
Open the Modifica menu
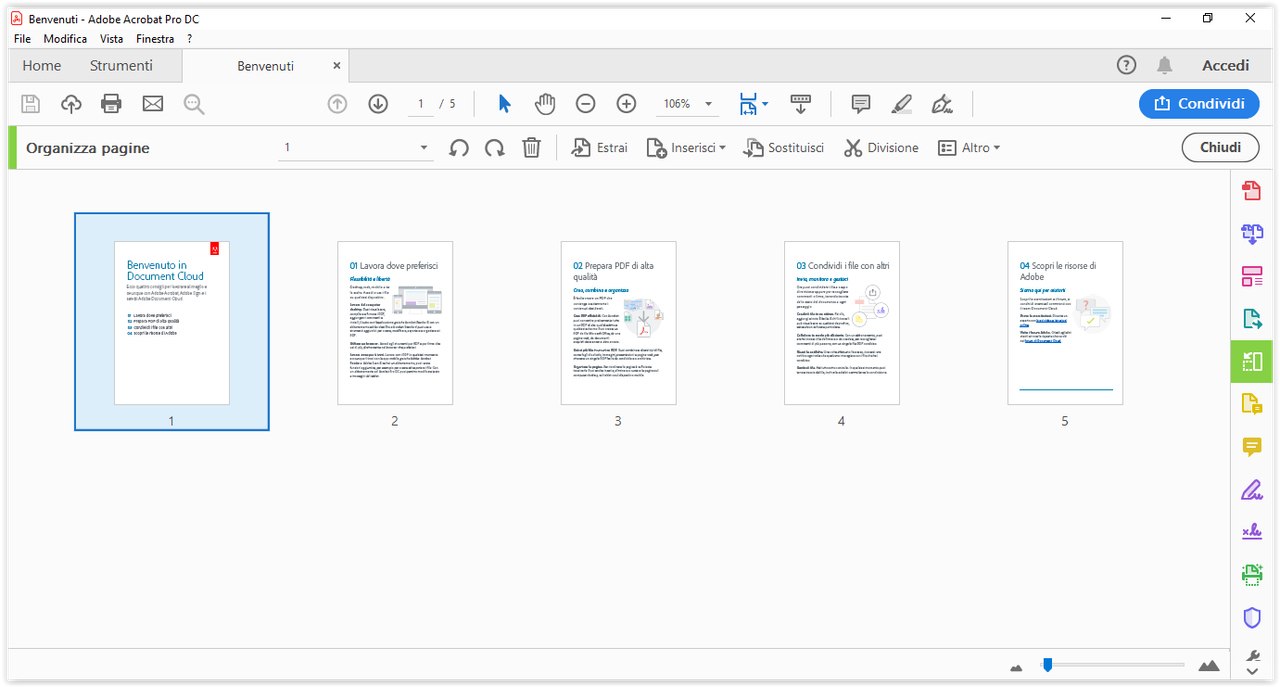(65, 39)
